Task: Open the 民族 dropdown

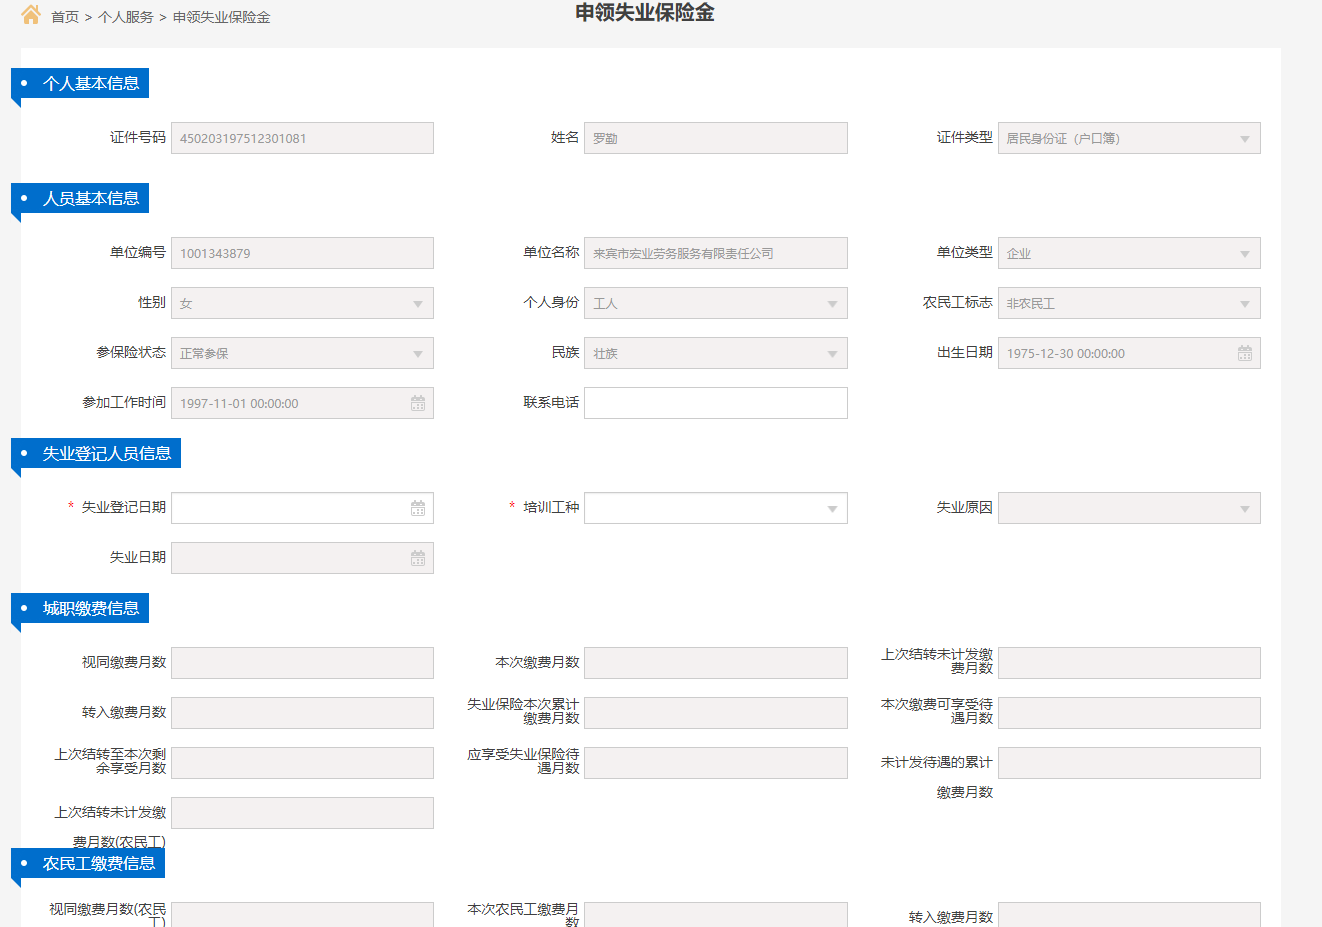Action: [x=832, y=354]
